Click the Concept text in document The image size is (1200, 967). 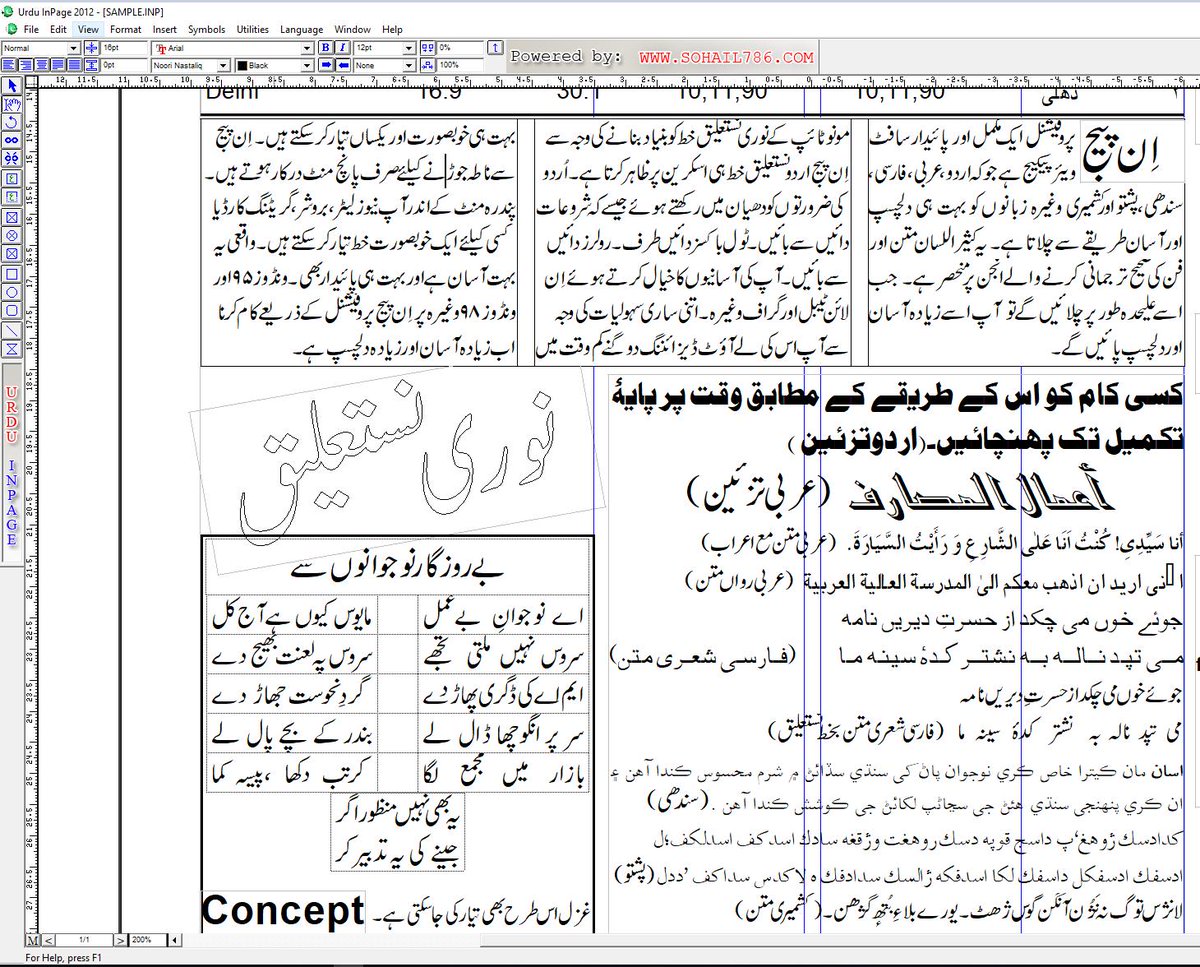[283, 911]
